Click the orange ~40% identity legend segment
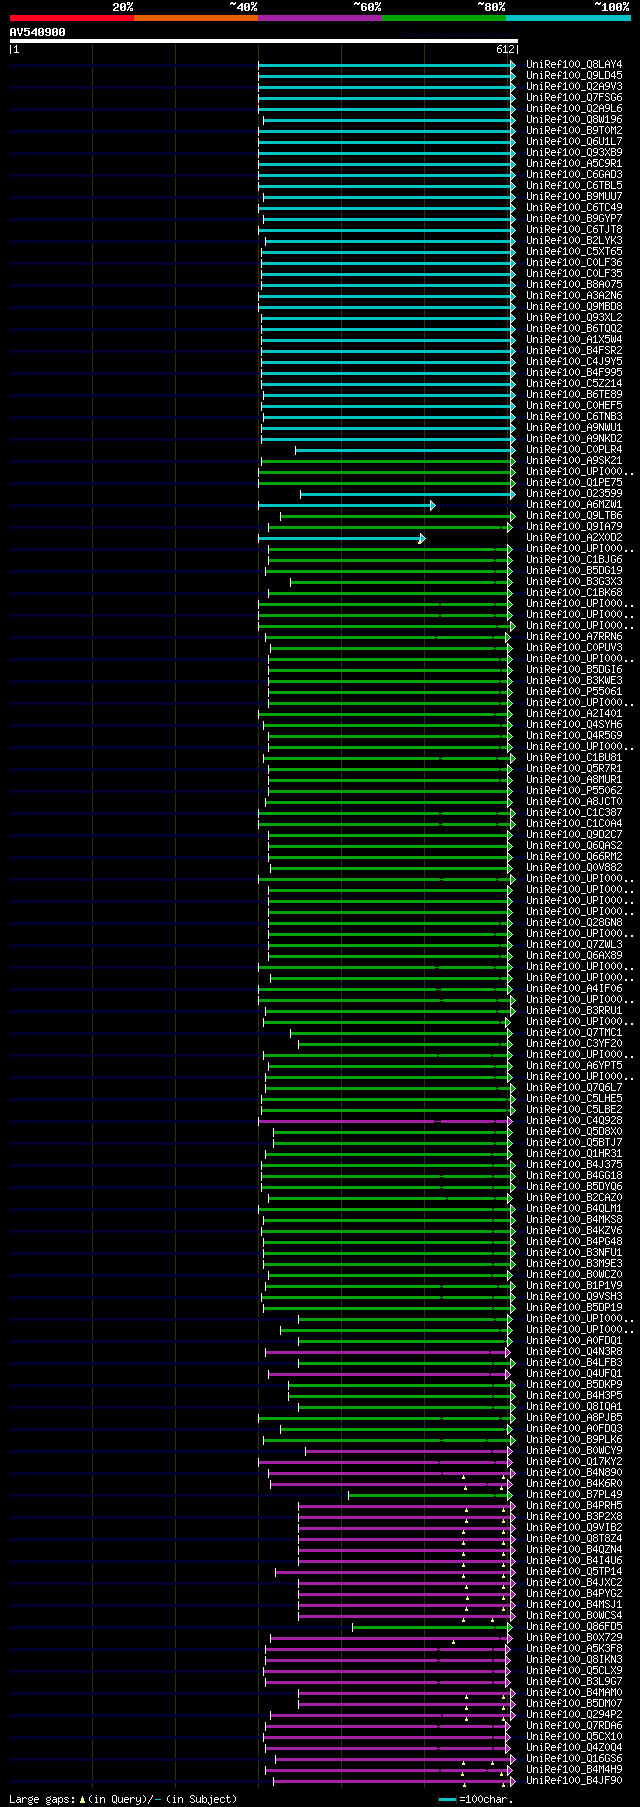Image resolution: width=640 pixels, height=1807 pixels. click(x=196, y=18)
